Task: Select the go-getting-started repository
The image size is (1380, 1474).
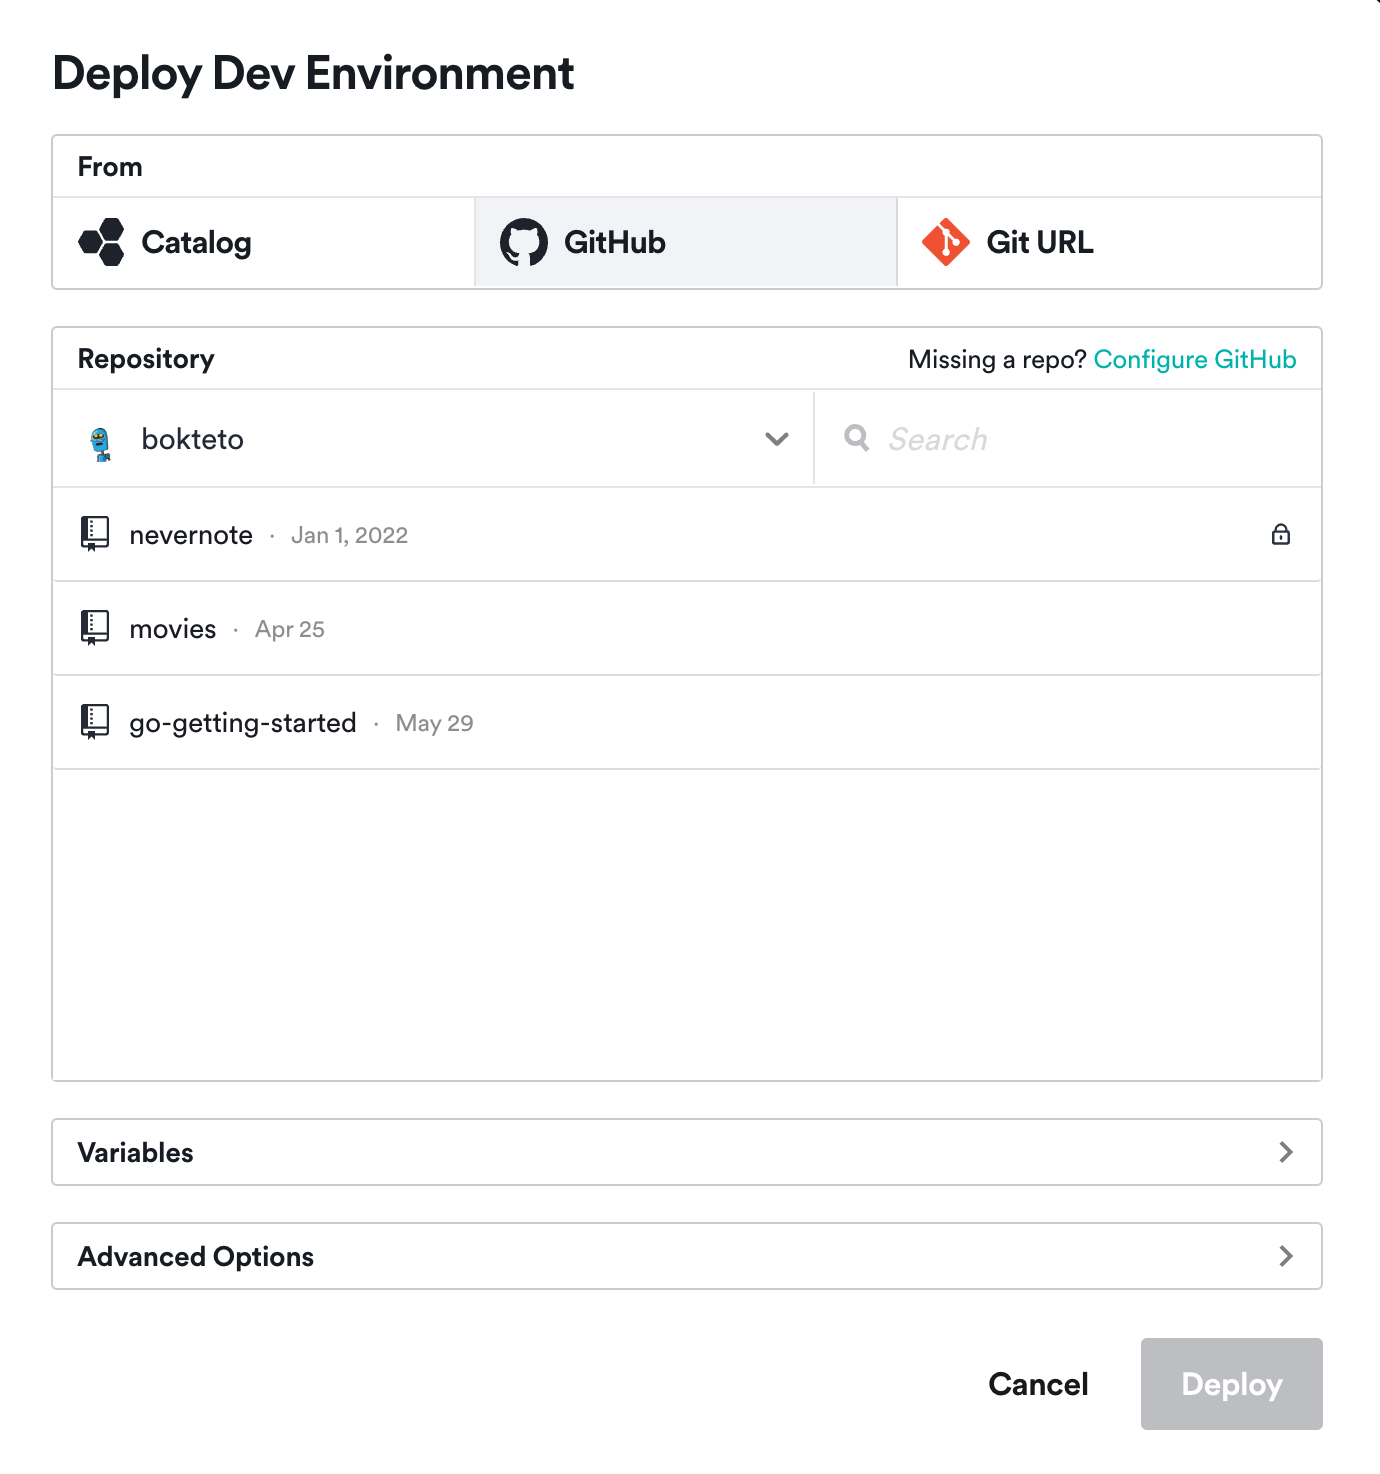Action: (243, 722)
